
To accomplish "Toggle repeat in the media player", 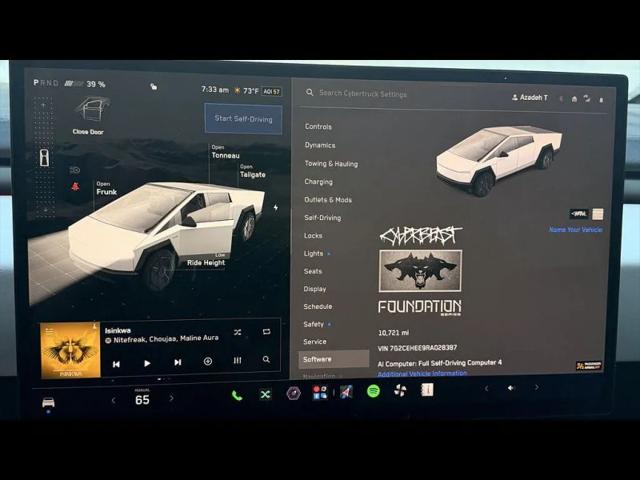I will [x=266, y=331].
